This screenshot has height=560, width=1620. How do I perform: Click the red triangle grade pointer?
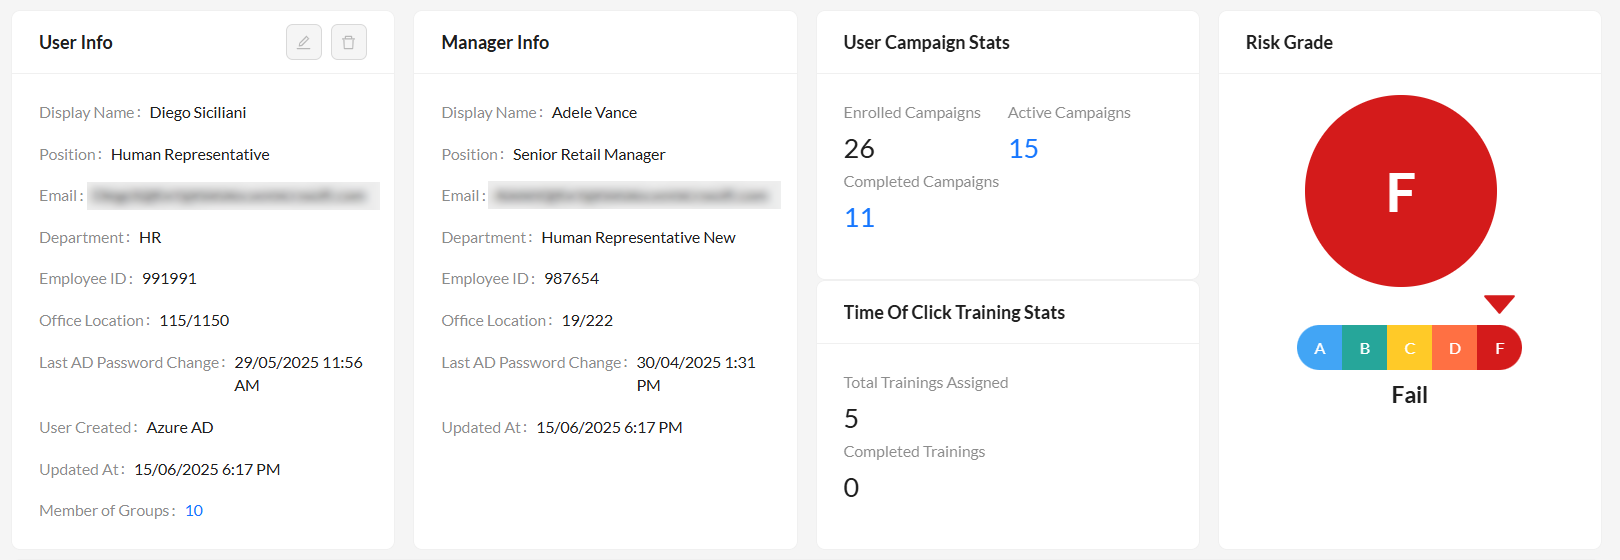(1499, 303)
